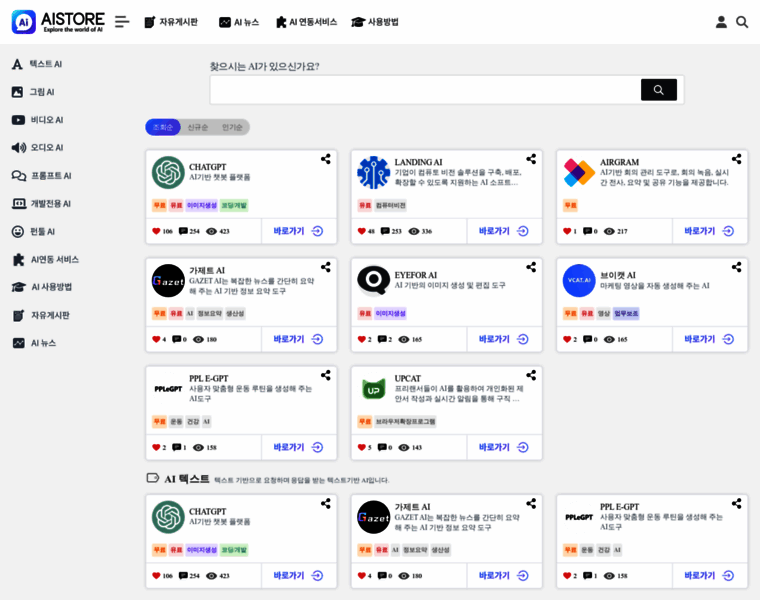Open comments on LANDING AI card
The height and width of the screenshot is (600, 760).
click(385, 231)
